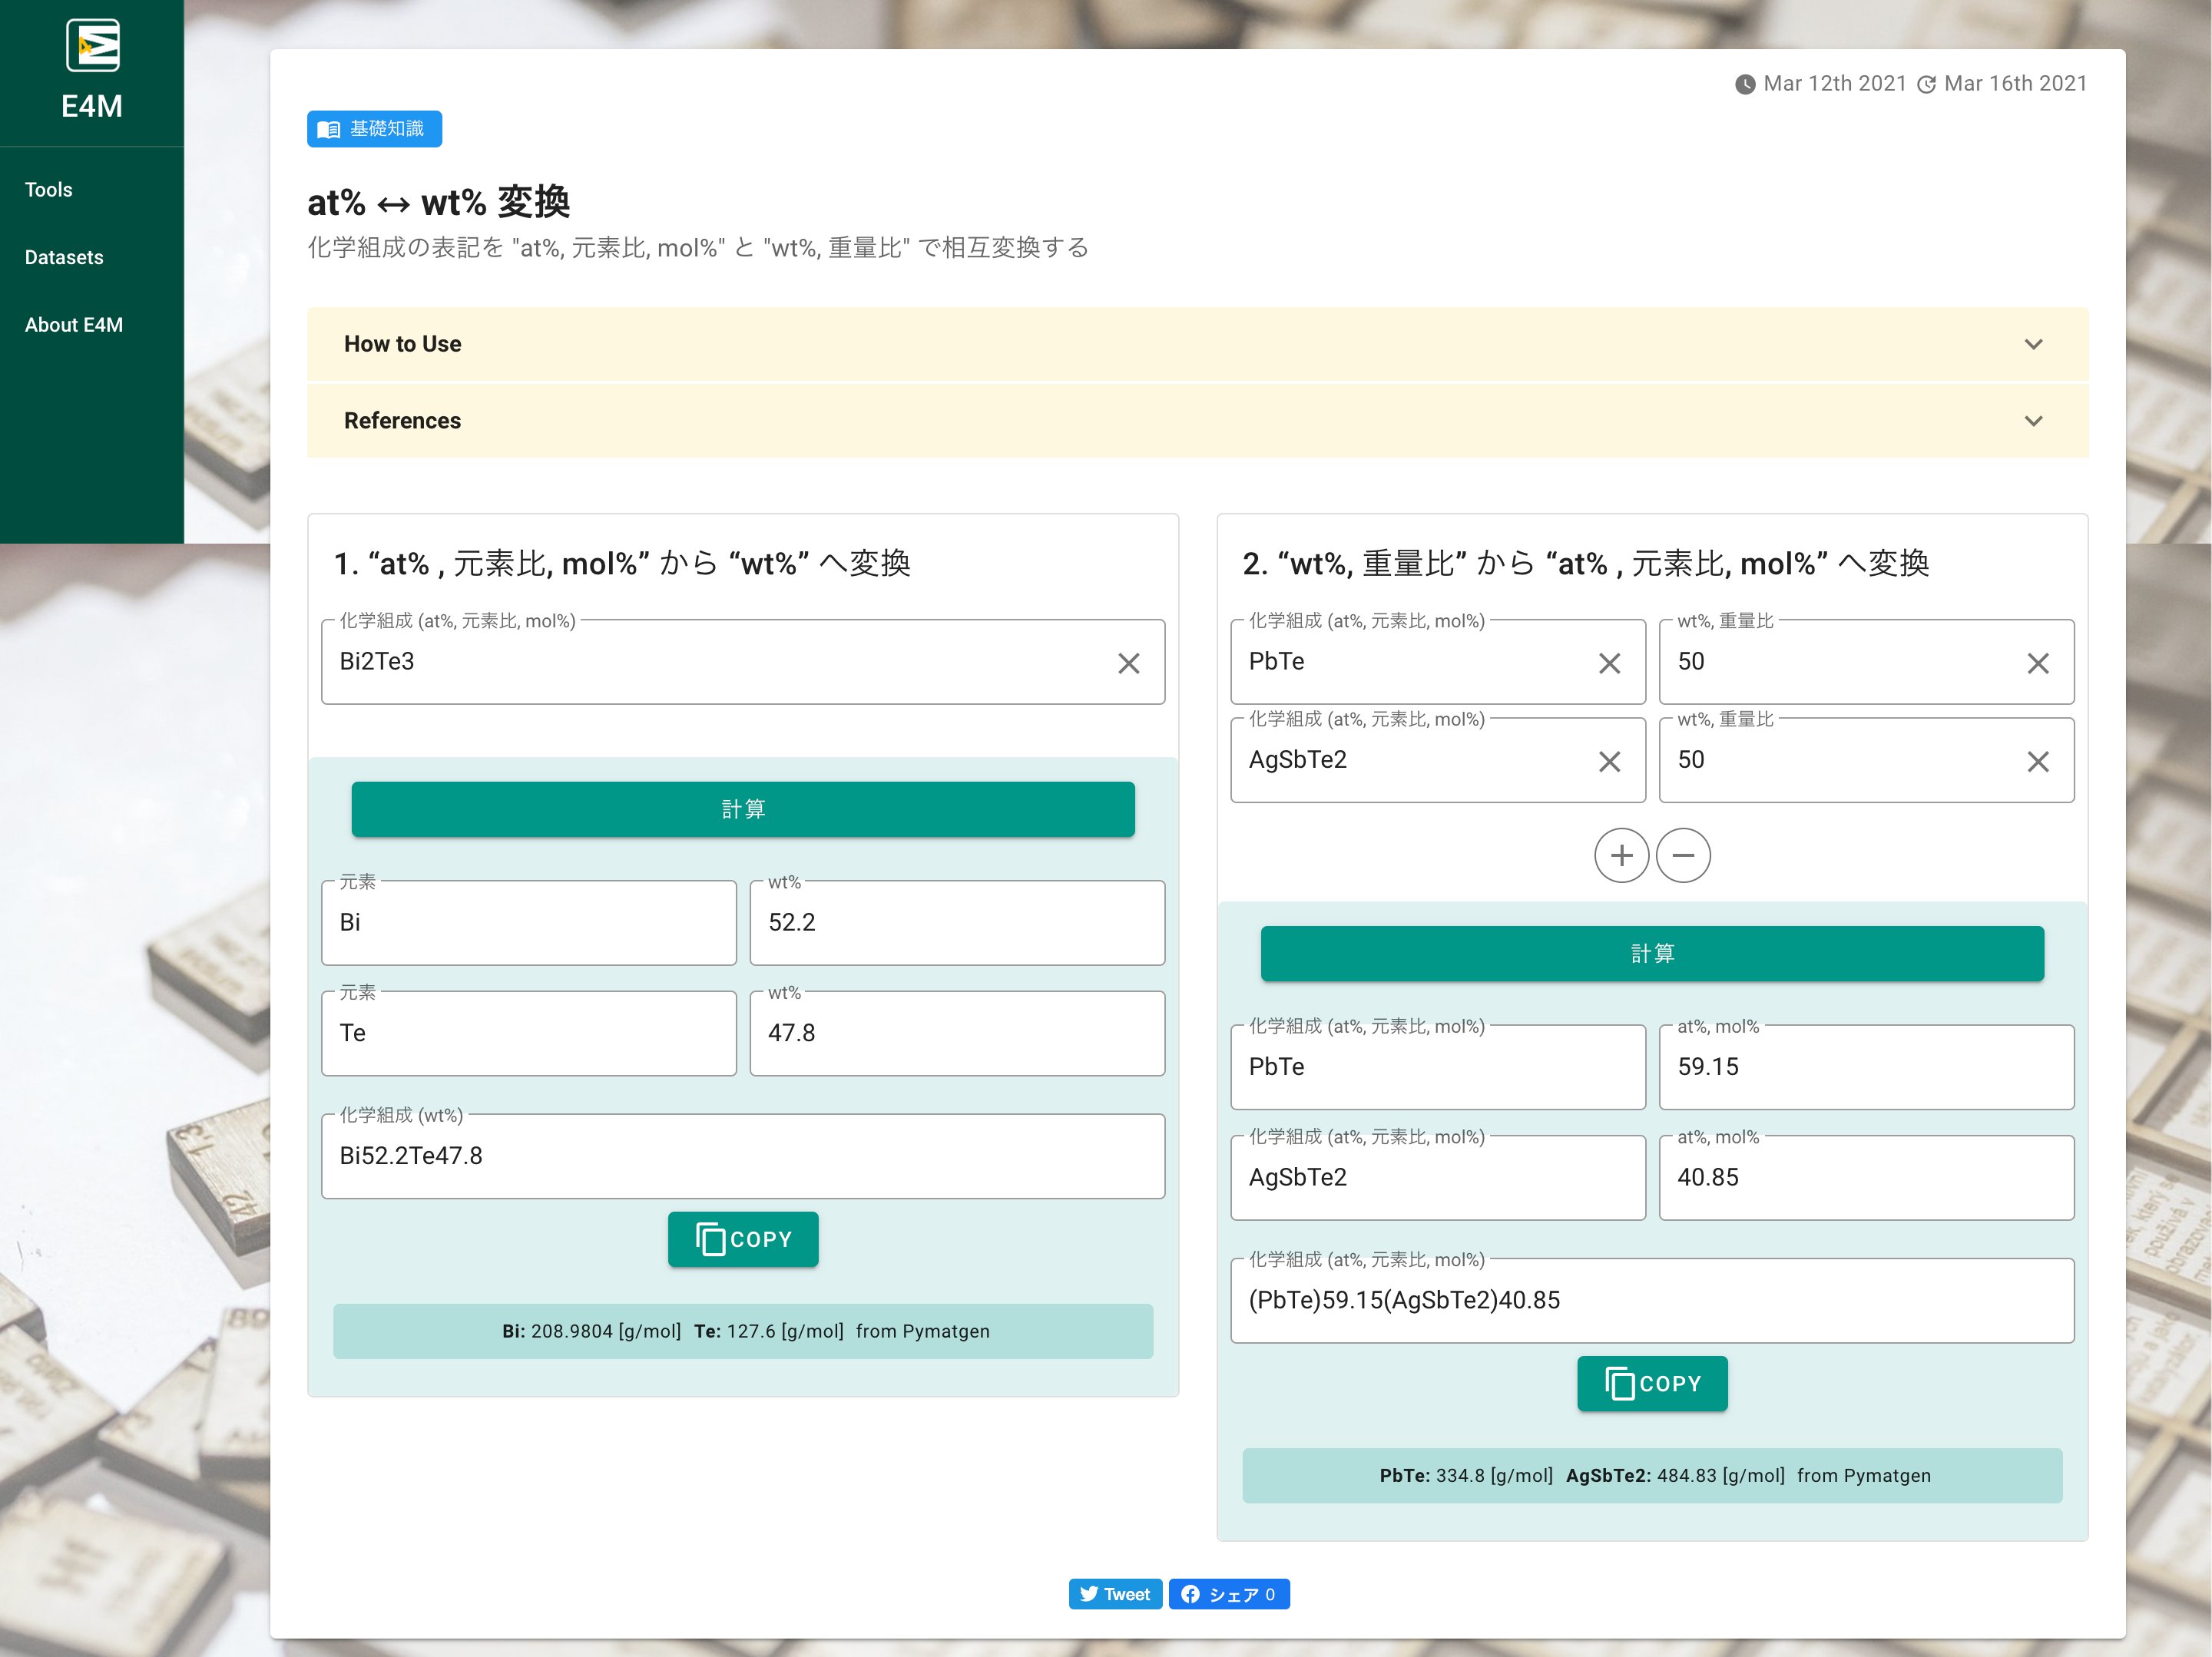Clear the PbTe wt% input field
2212x1657 pixels.
(2036, 663)
